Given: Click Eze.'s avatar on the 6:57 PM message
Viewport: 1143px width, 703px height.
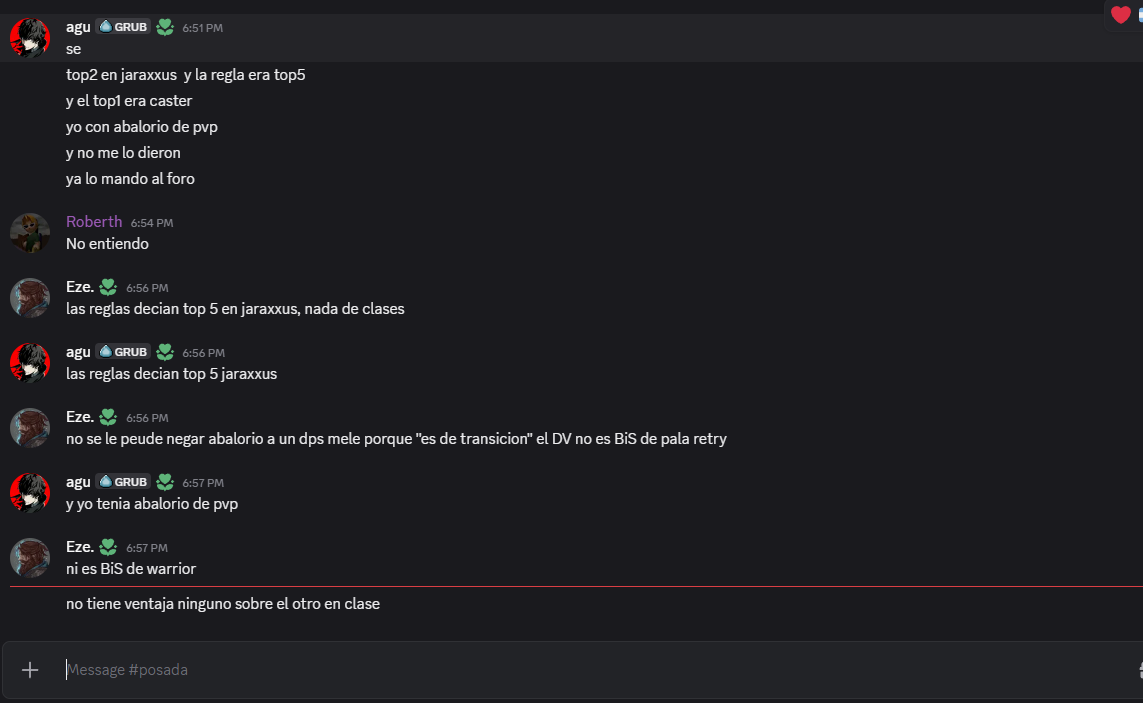Looking at the screenshot, I should (x=30, y=558).
